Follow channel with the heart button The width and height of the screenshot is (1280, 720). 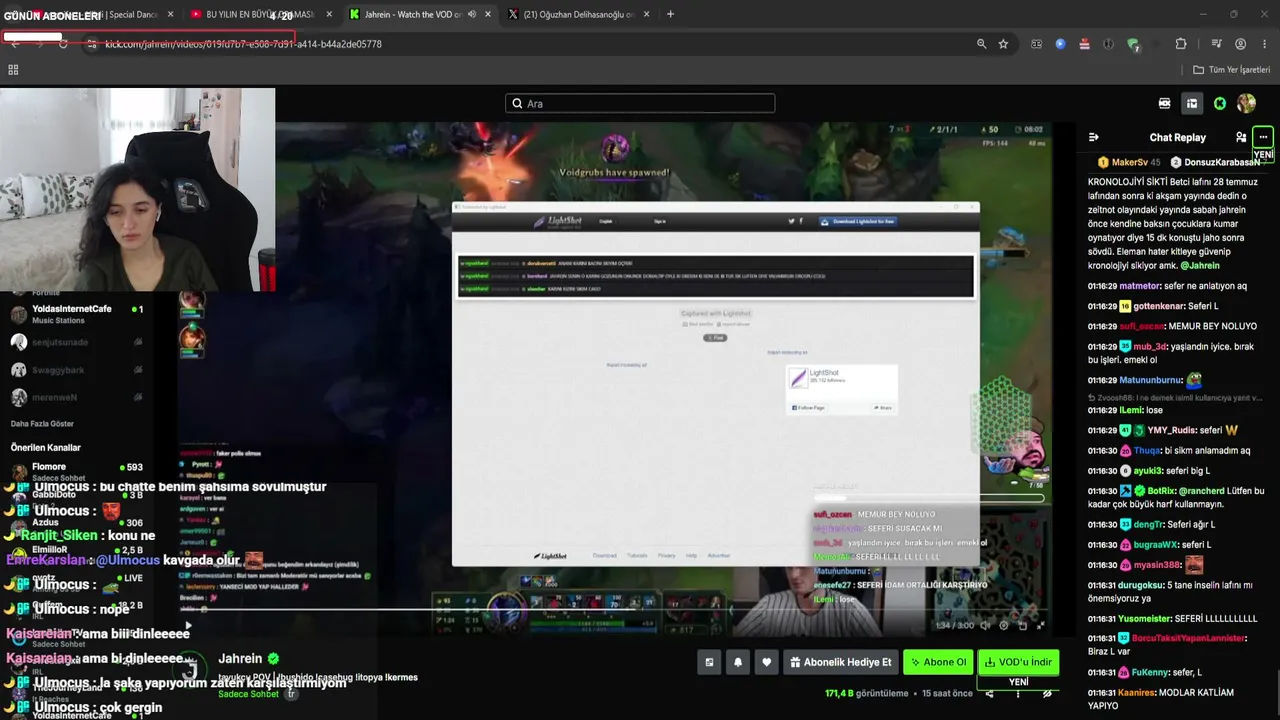coord(767,662)
